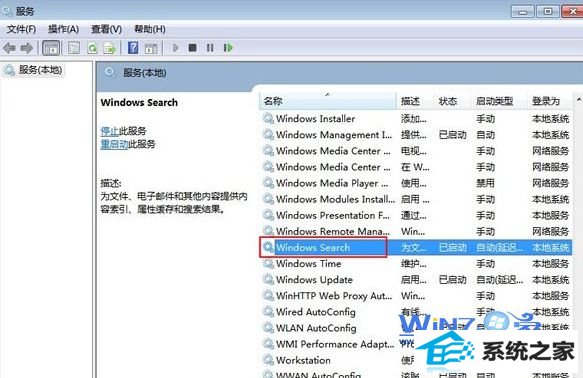Viewport: 583px width, 378px height.
Task: Click the gear icon beside Wired AutoConfig
Action: pos(268,312)
